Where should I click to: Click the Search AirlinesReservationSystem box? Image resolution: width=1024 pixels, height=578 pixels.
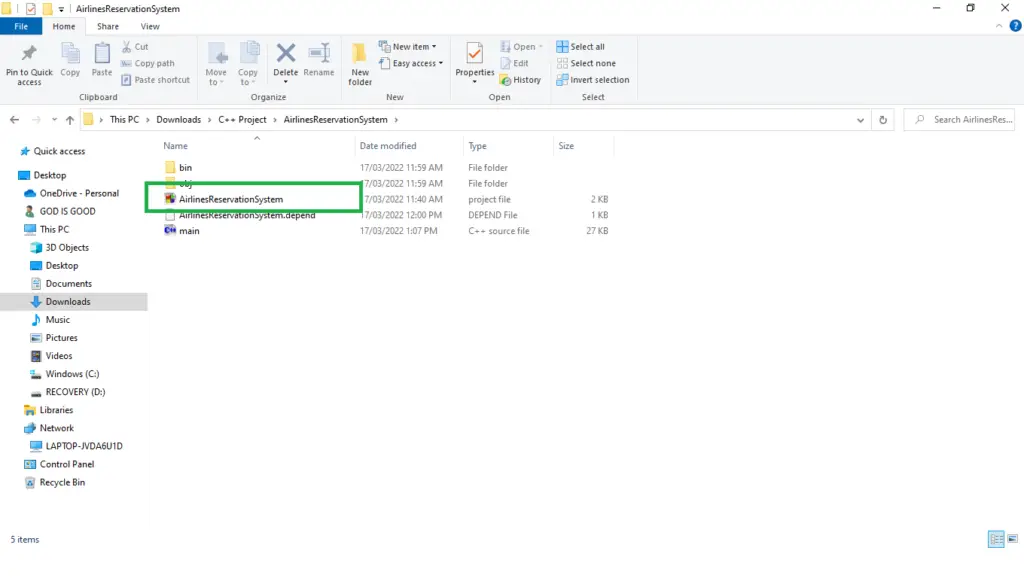[965, 120]
